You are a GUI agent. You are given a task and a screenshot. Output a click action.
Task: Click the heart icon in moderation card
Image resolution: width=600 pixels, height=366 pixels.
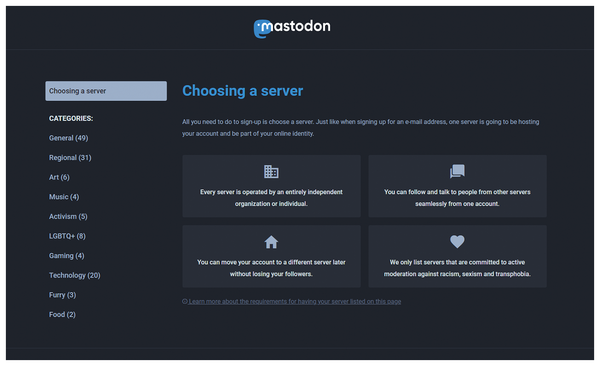point(457,242)
